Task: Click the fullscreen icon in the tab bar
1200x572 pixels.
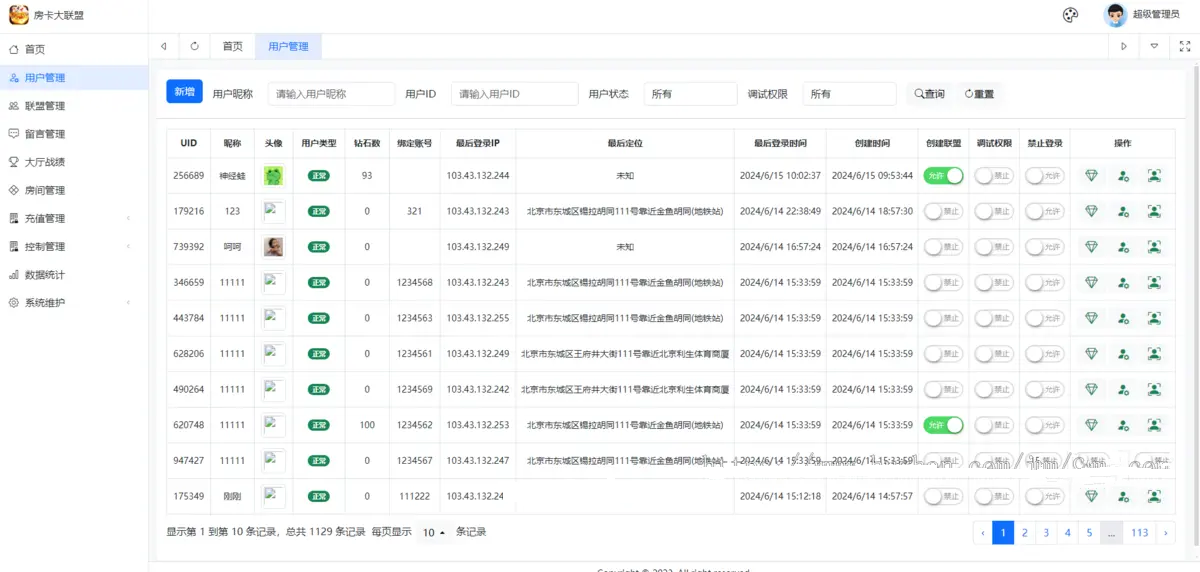Action: [1185, 46]
